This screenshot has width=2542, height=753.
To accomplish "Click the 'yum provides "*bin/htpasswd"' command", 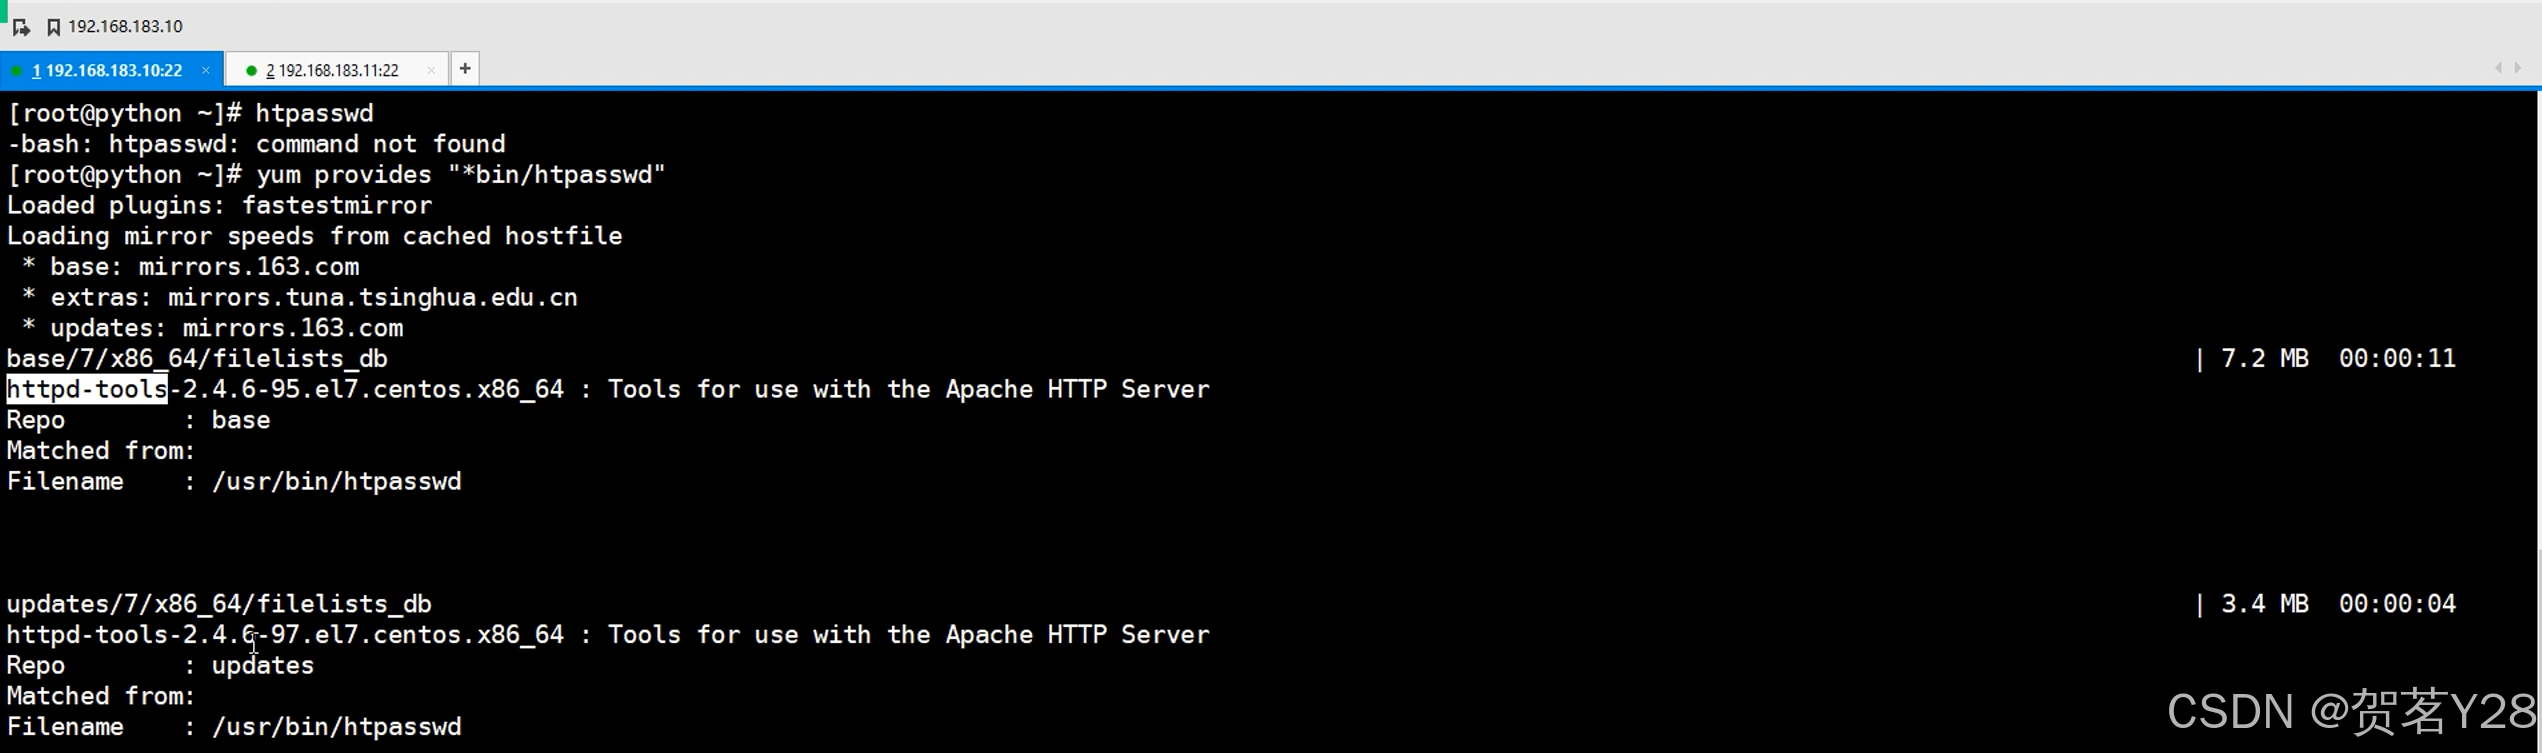I will 461,175.
